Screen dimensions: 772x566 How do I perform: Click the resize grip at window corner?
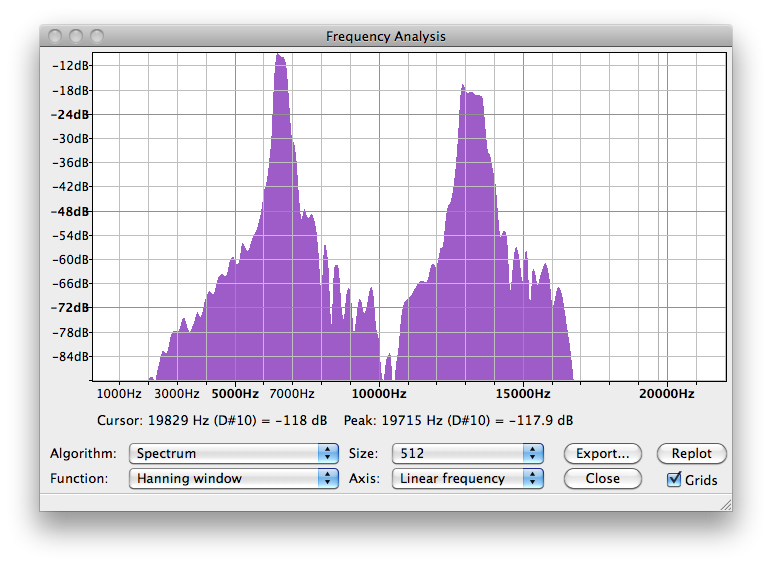click(x=726, y=505)
